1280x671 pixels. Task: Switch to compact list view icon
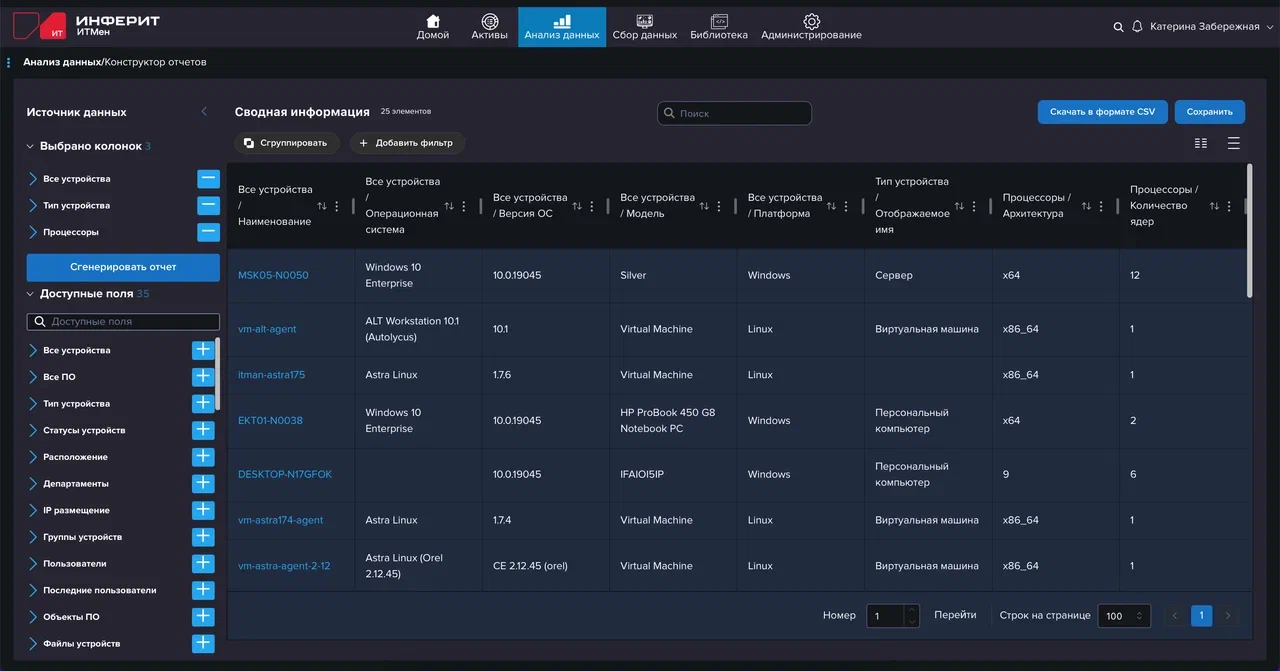click(1201, 143)
